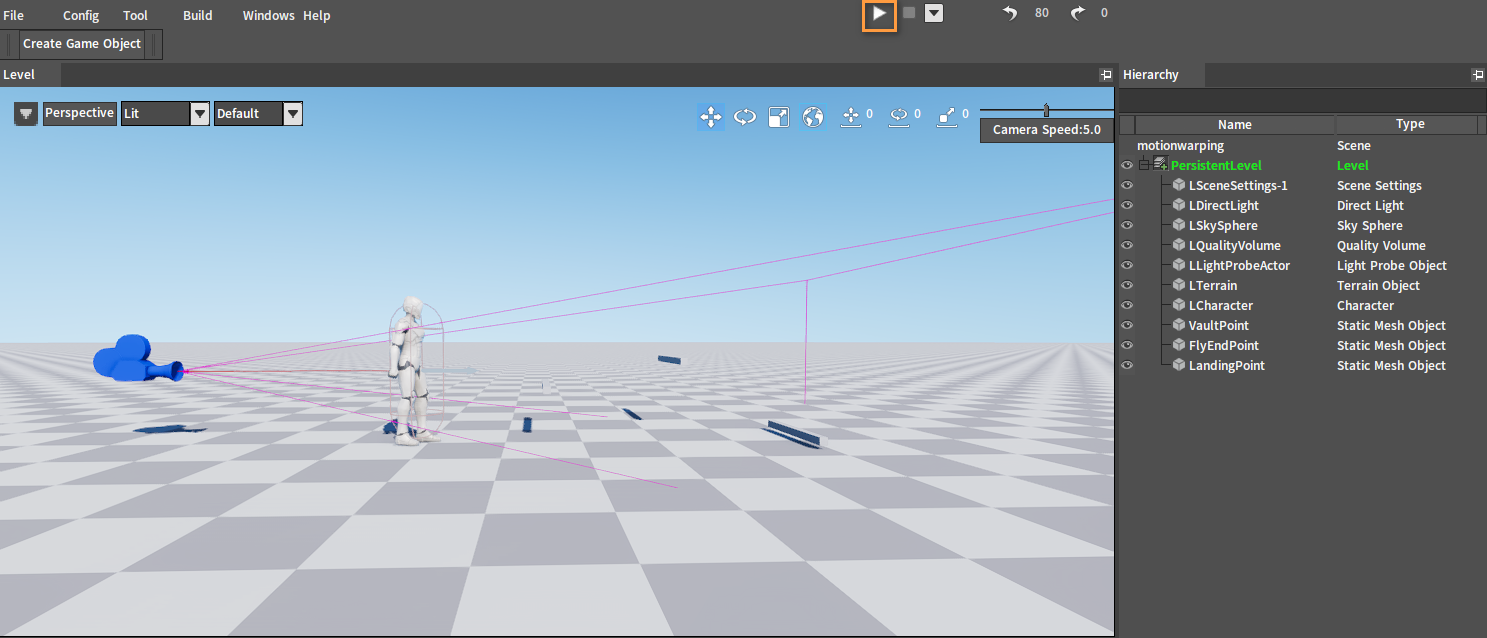
Task: Toggle the scale snap icon
Action: (947, 117)
